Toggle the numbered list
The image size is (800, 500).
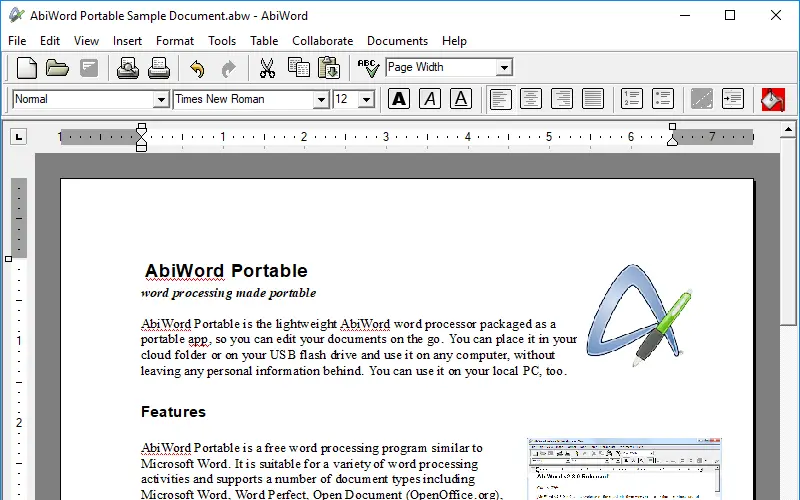click(x=632, y=99)
